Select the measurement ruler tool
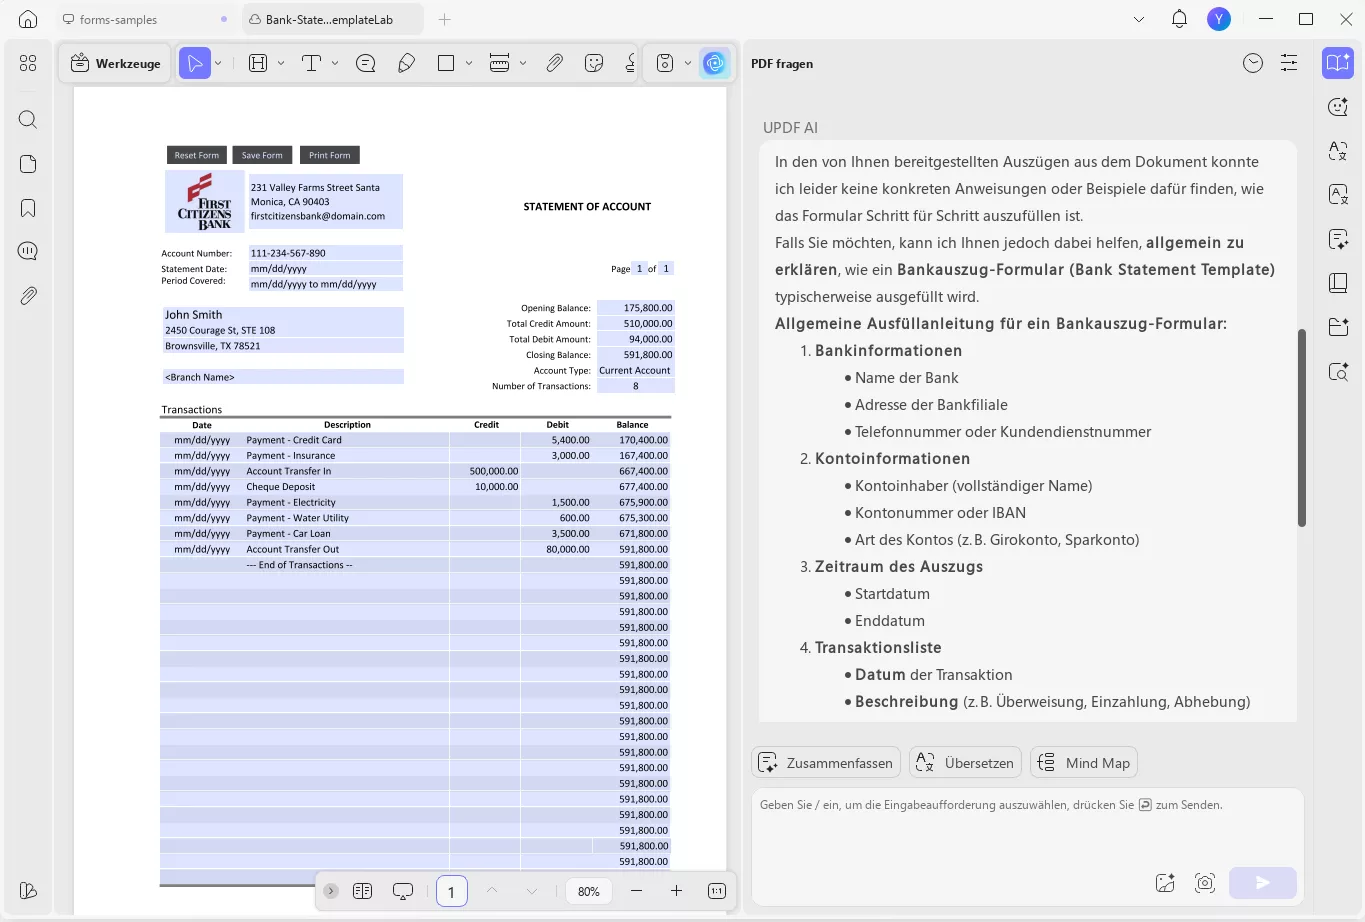The width and height of the screenshot is (1365, 922). click(500, 63)
